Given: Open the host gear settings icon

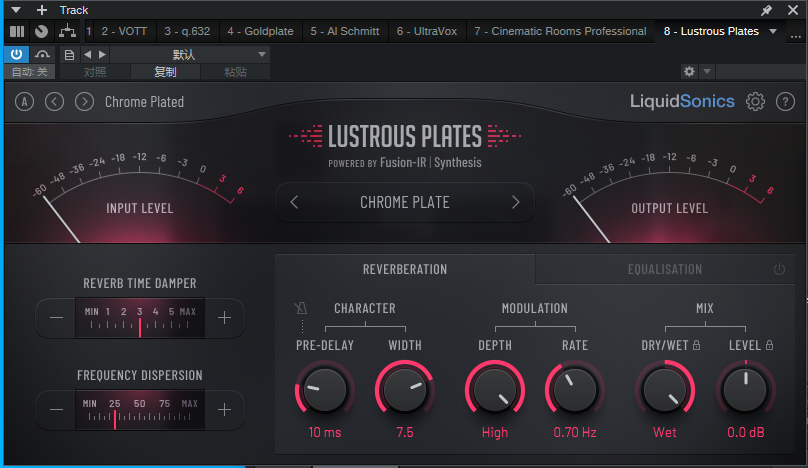Looking at the screenshot, I should click(689, 72).
